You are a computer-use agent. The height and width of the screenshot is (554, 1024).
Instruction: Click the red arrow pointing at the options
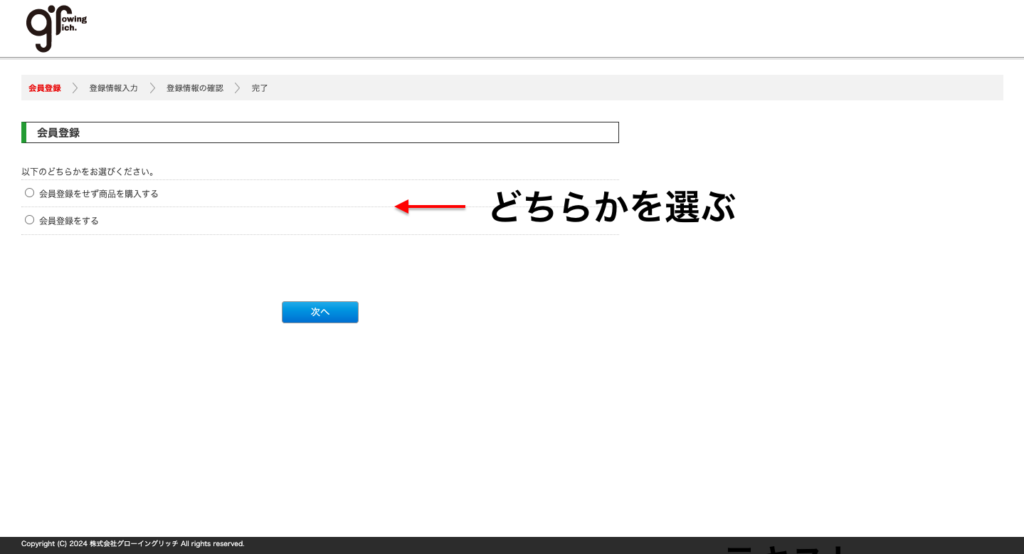click(x=430, y=207)
